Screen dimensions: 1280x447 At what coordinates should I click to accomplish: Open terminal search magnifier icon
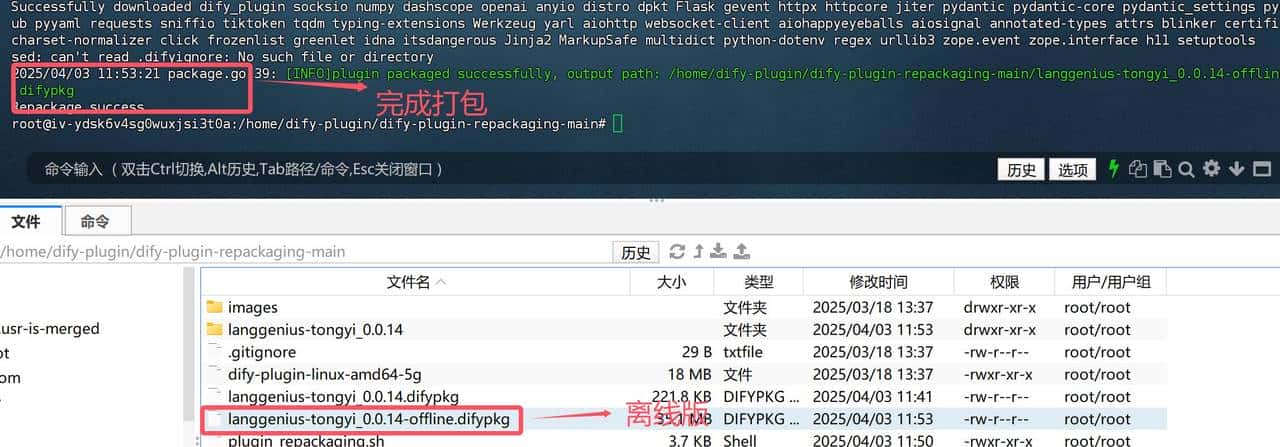coord(1186,169)
